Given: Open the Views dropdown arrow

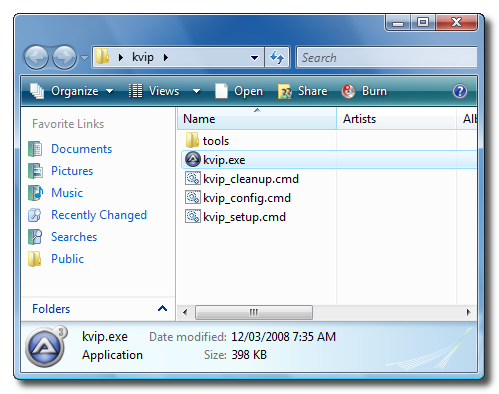Looking at the screenshot, I should click(197, 91).
